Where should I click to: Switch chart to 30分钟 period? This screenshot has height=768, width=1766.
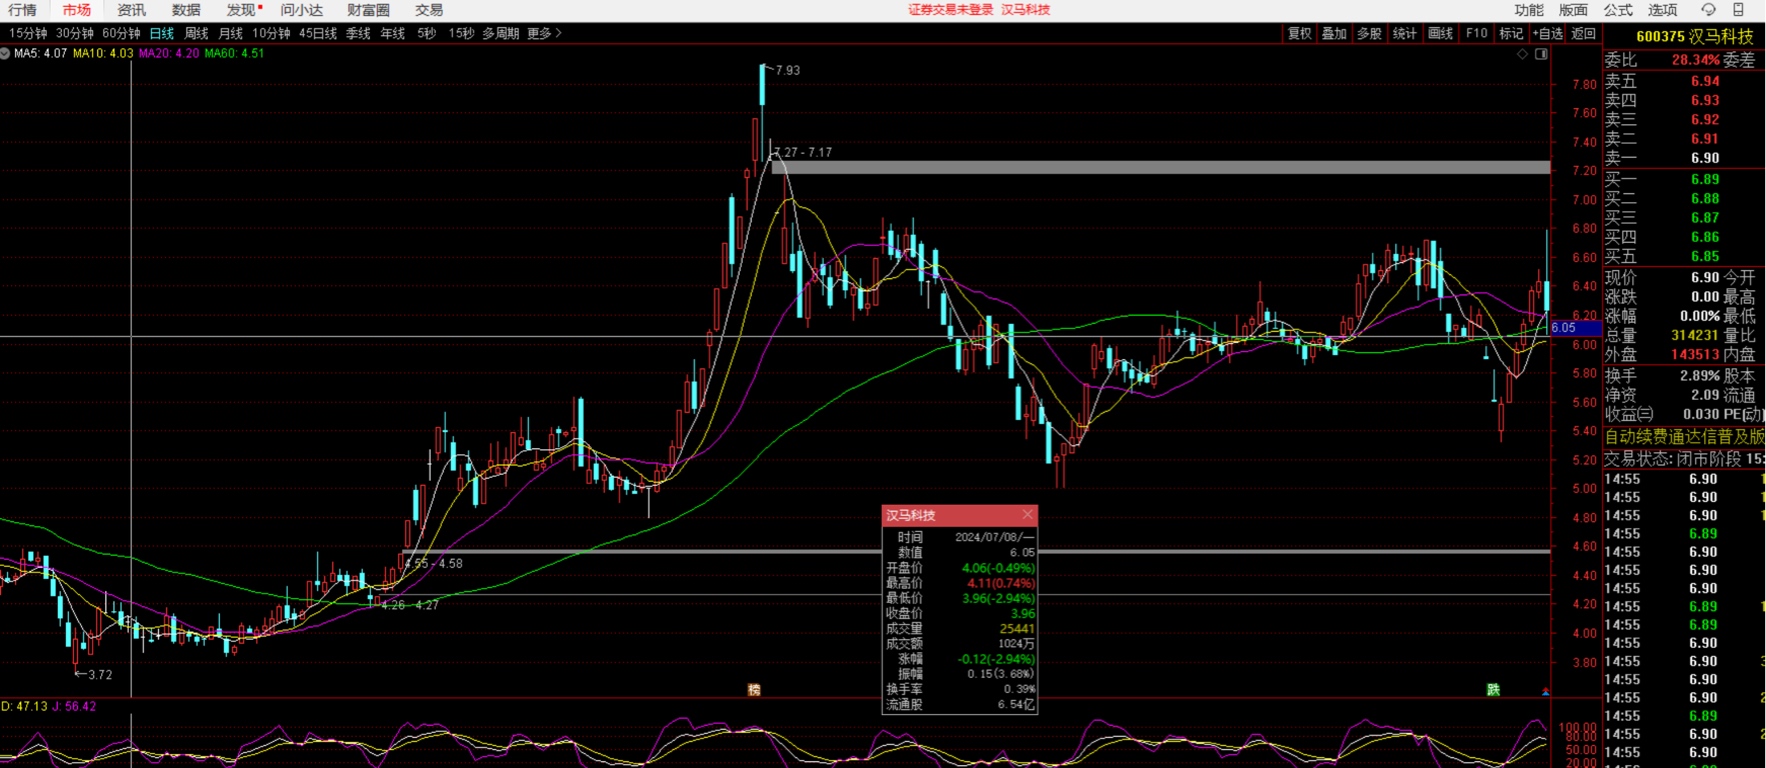pyautogui.click(x=75, y=33)
